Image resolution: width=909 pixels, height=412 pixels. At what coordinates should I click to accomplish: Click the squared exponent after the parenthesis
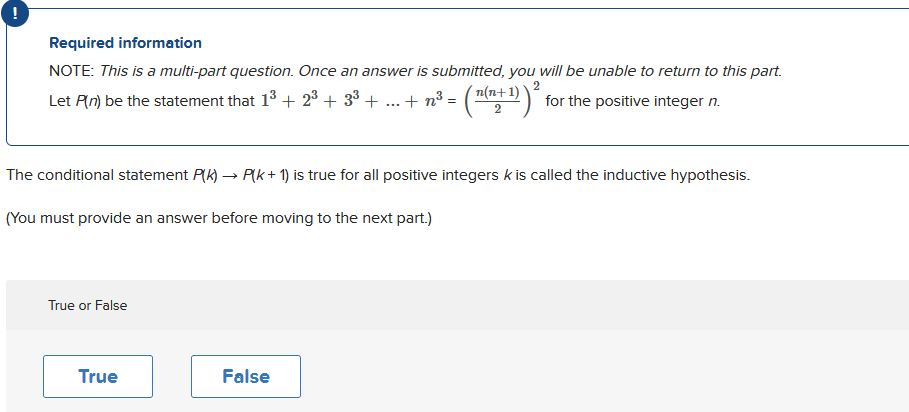point(537,87)
